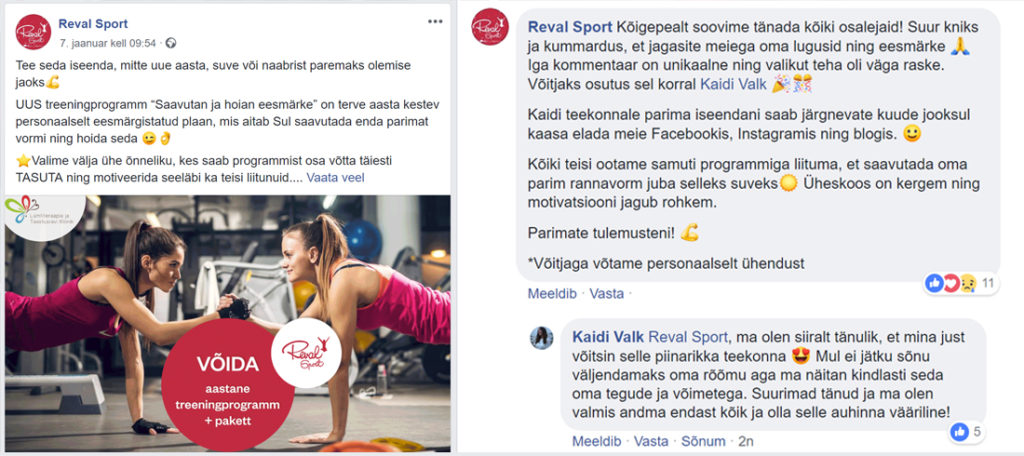This screenshot has height=456, width=1024.
Task: Reply to Kaidi Valk via Vasta
Action: pyautogui.click(x=651, y=441)
